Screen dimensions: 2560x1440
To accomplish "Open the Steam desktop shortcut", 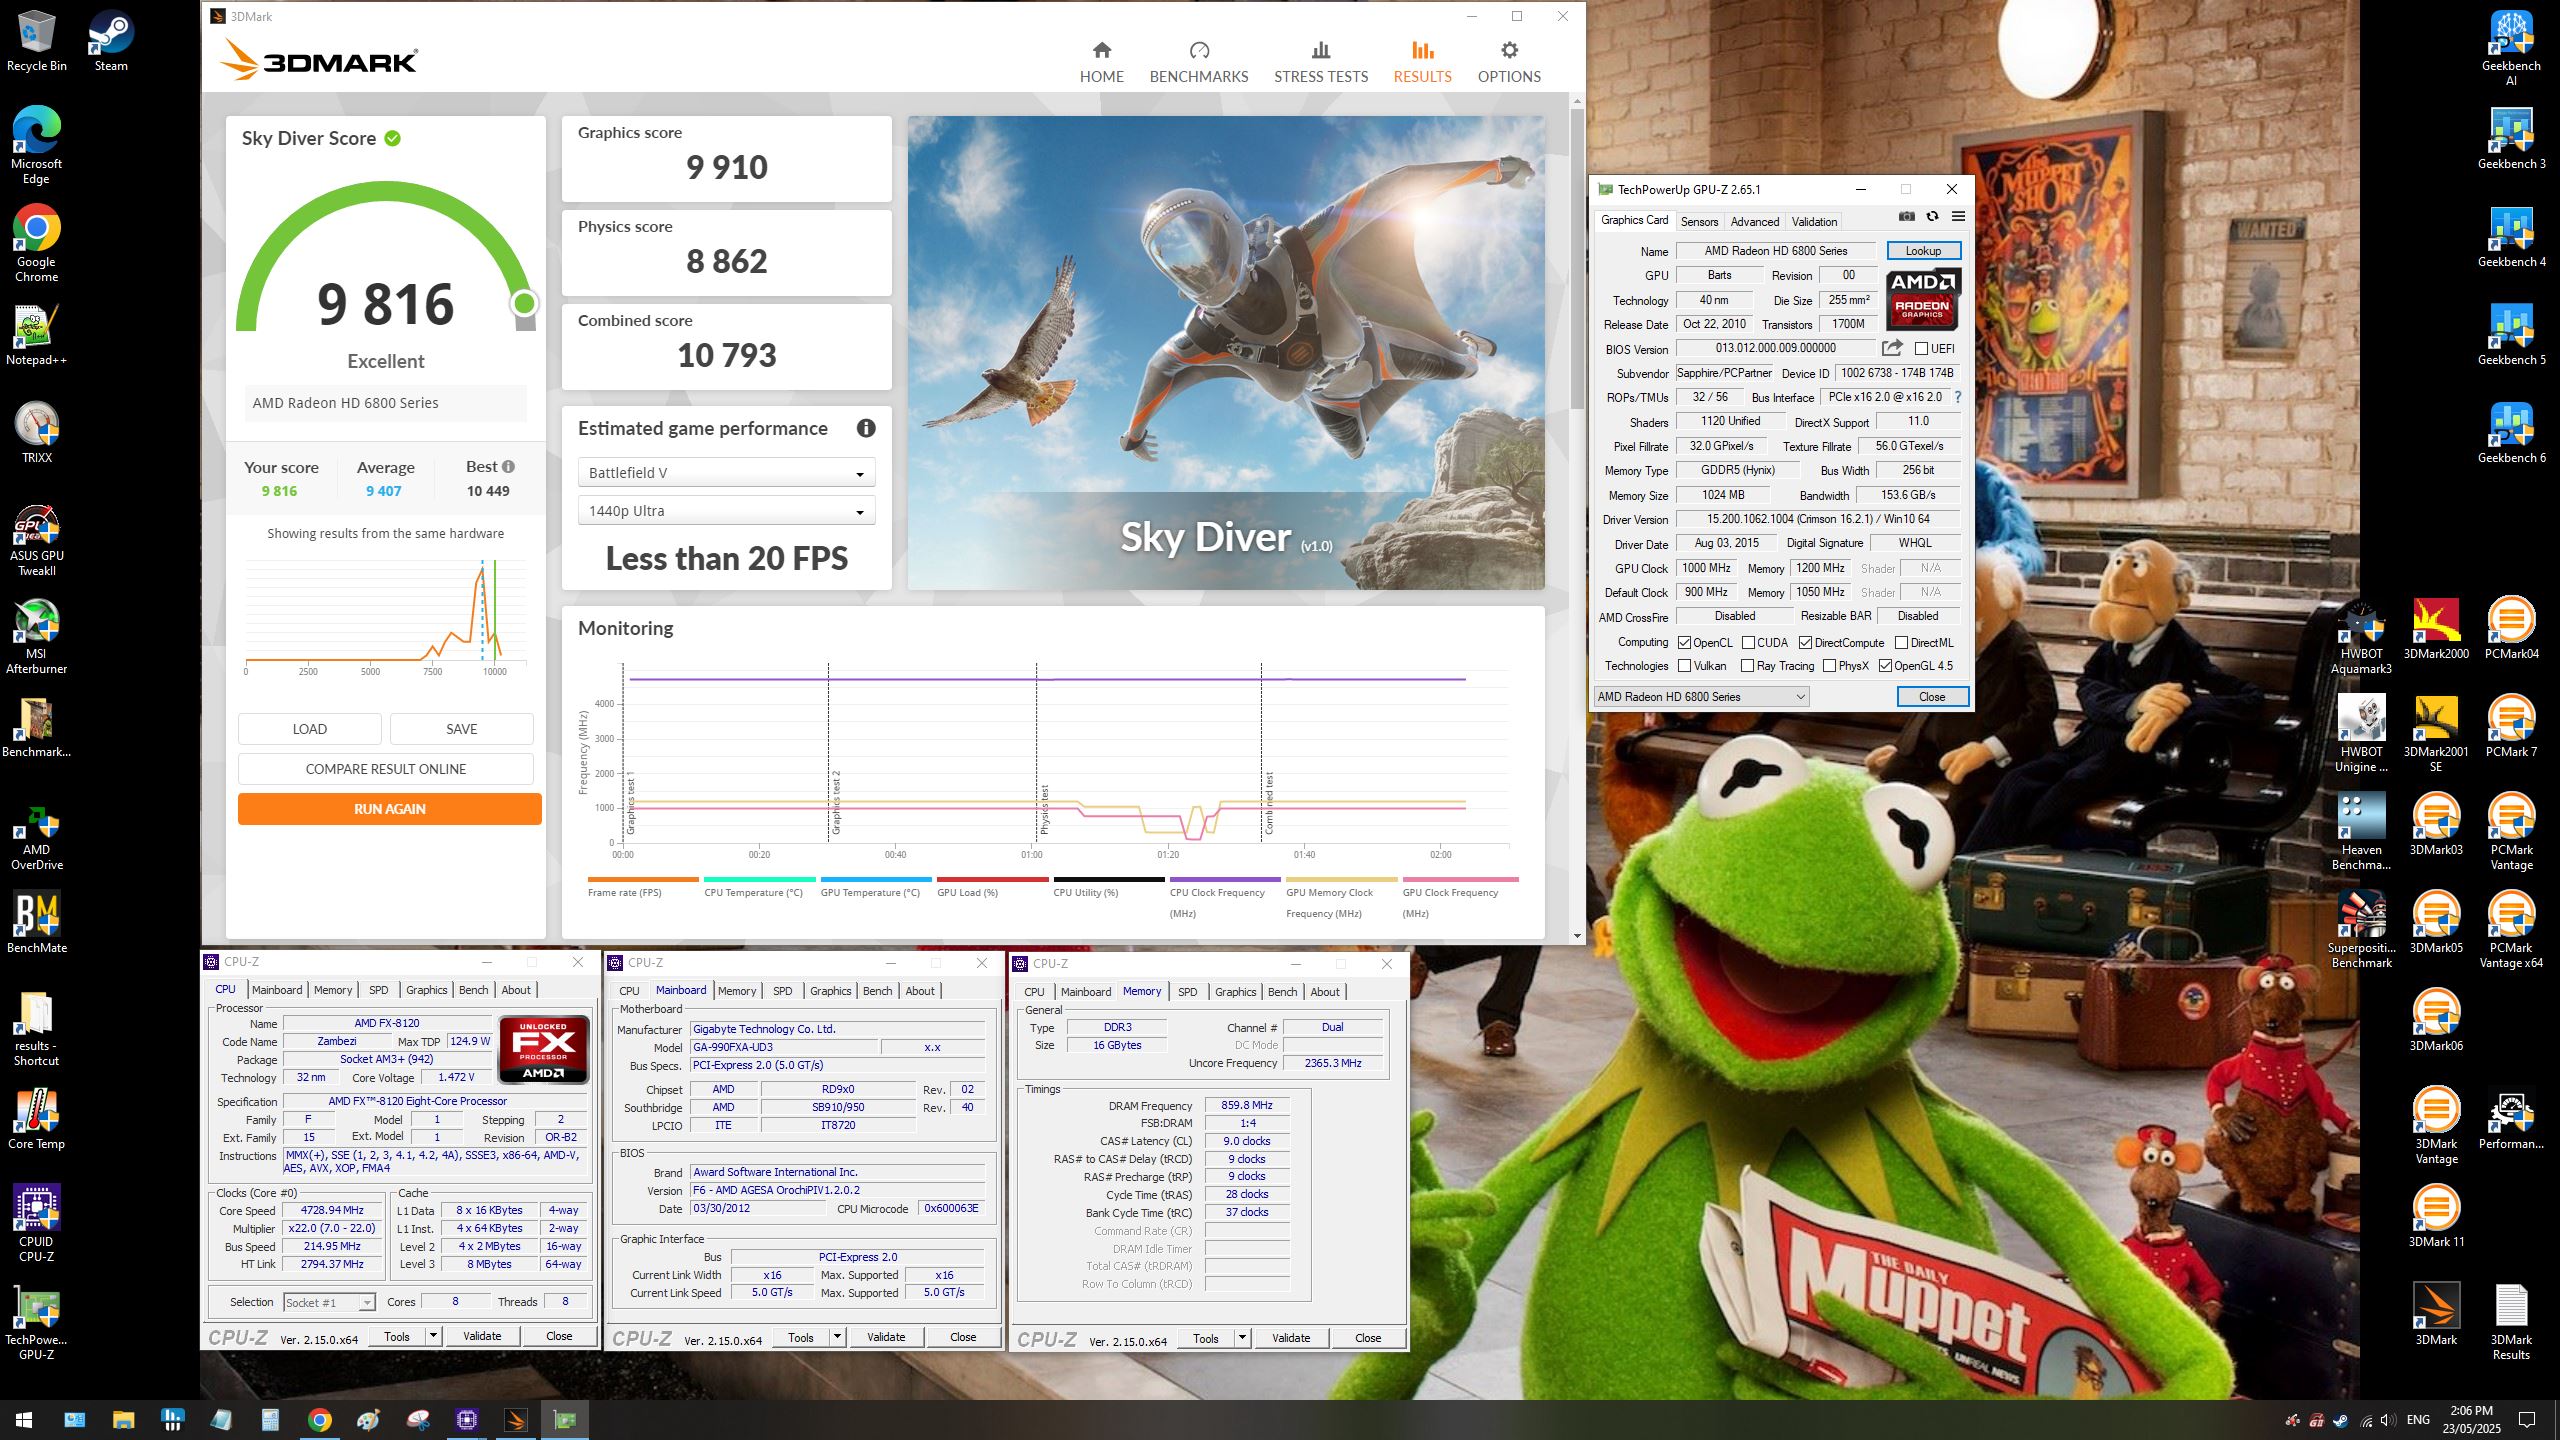I will [111, 41].
